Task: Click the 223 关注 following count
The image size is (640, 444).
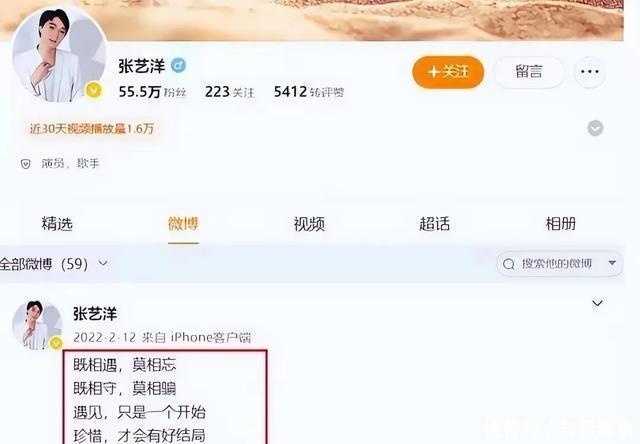Action: click(229, 92)
